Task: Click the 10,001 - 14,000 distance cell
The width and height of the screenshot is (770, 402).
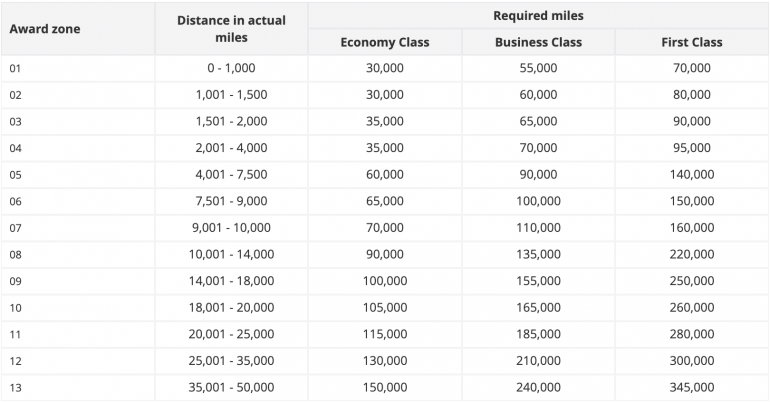Action: [231, 254]
